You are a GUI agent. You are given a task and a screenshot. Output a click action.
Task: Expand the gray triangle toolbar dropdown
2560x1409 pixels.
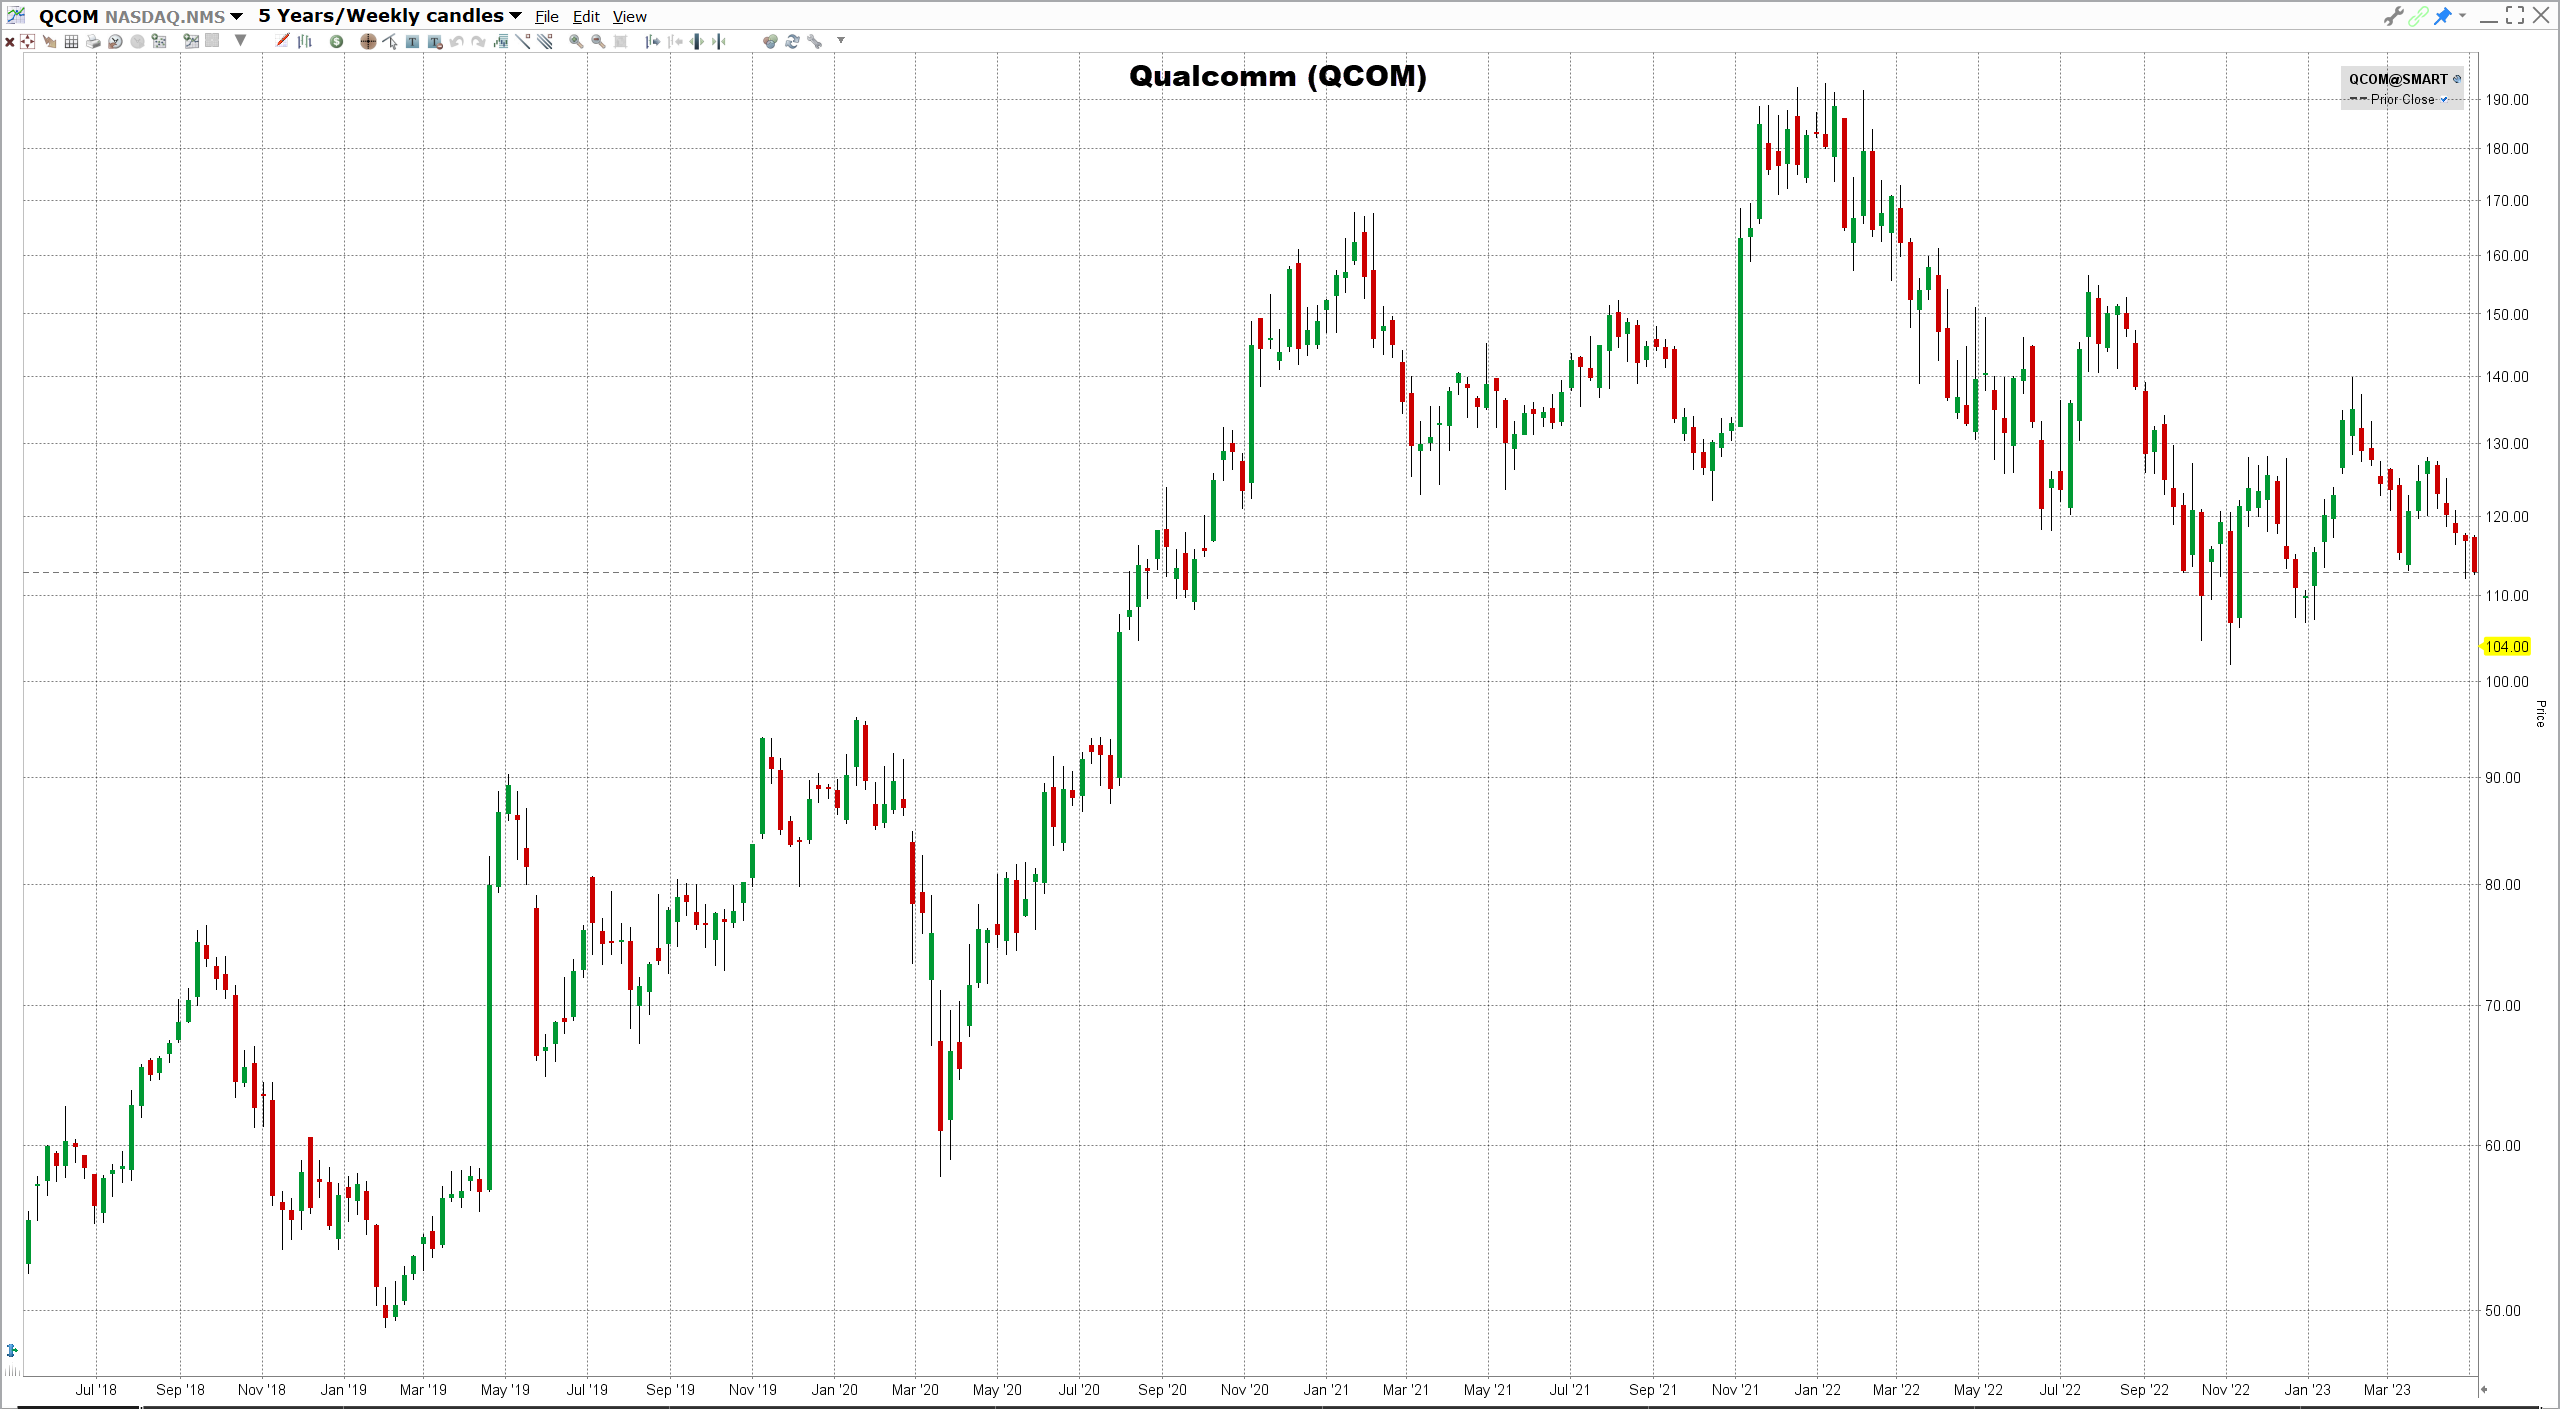pos(240,40)
